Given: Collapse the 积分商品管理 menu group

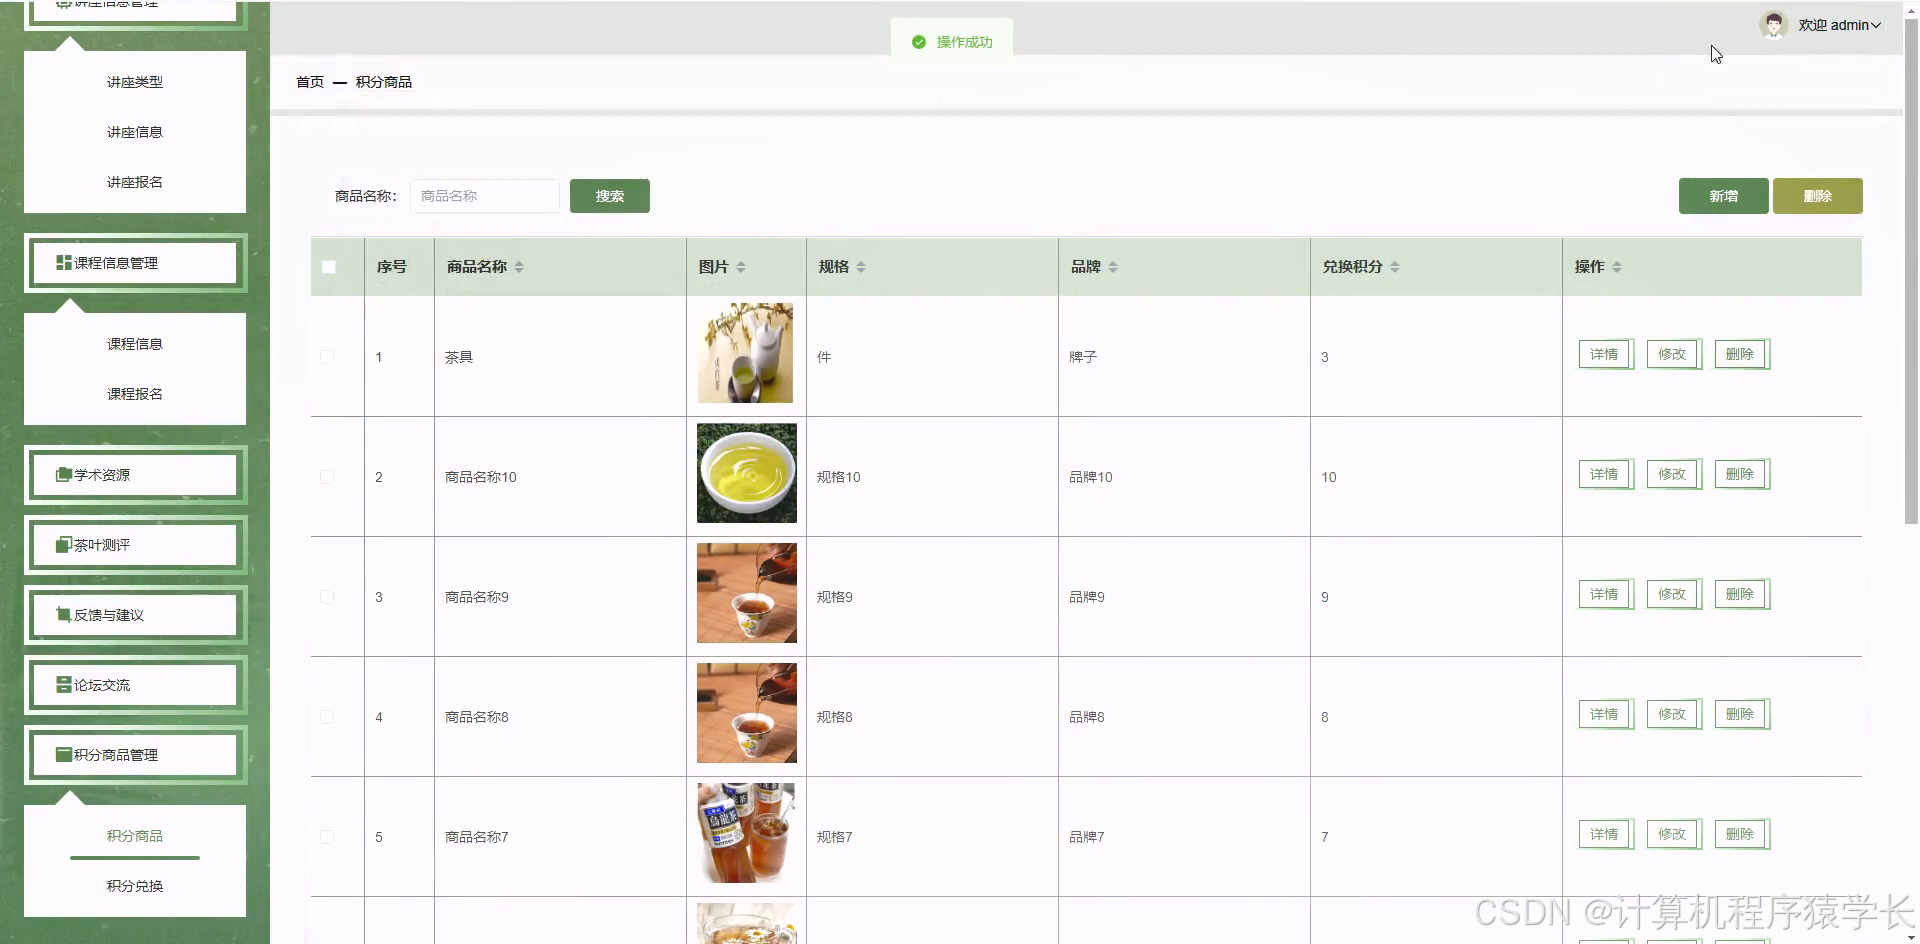Looking at the screenshot, I should point(135,755).
